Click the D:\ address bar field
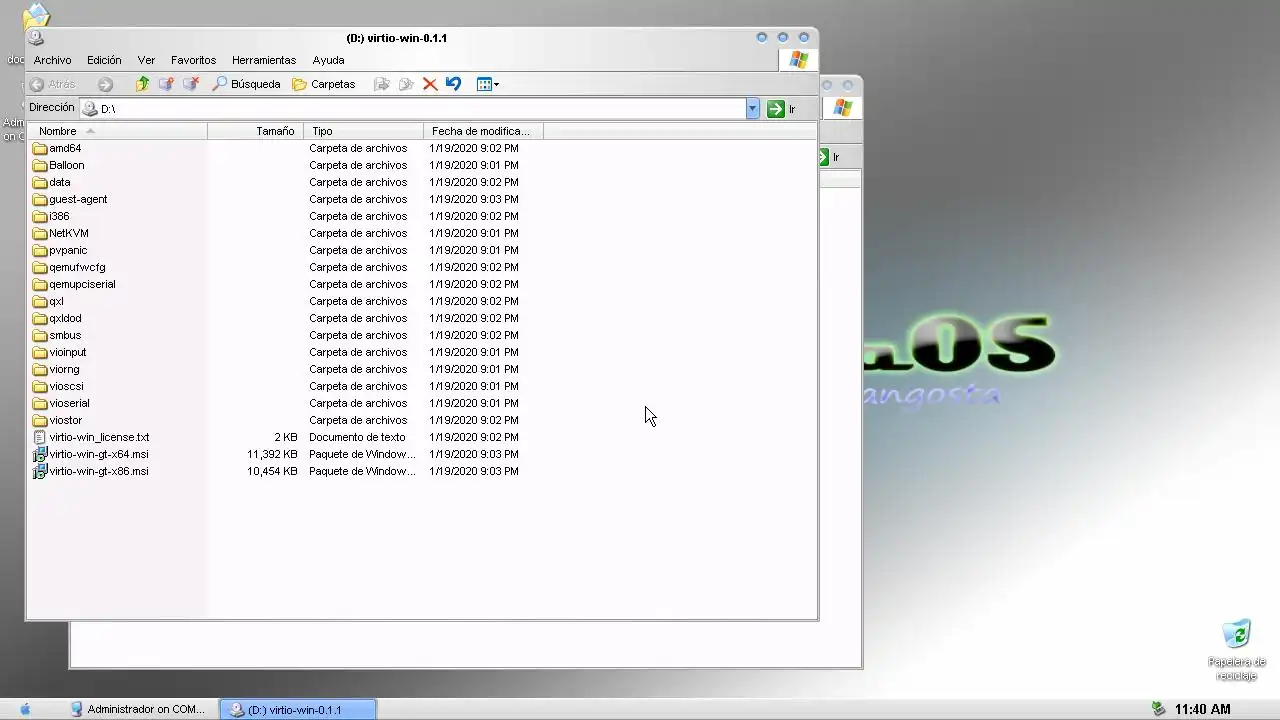This screenshot has width=1280, height=720. click(414, 108)
